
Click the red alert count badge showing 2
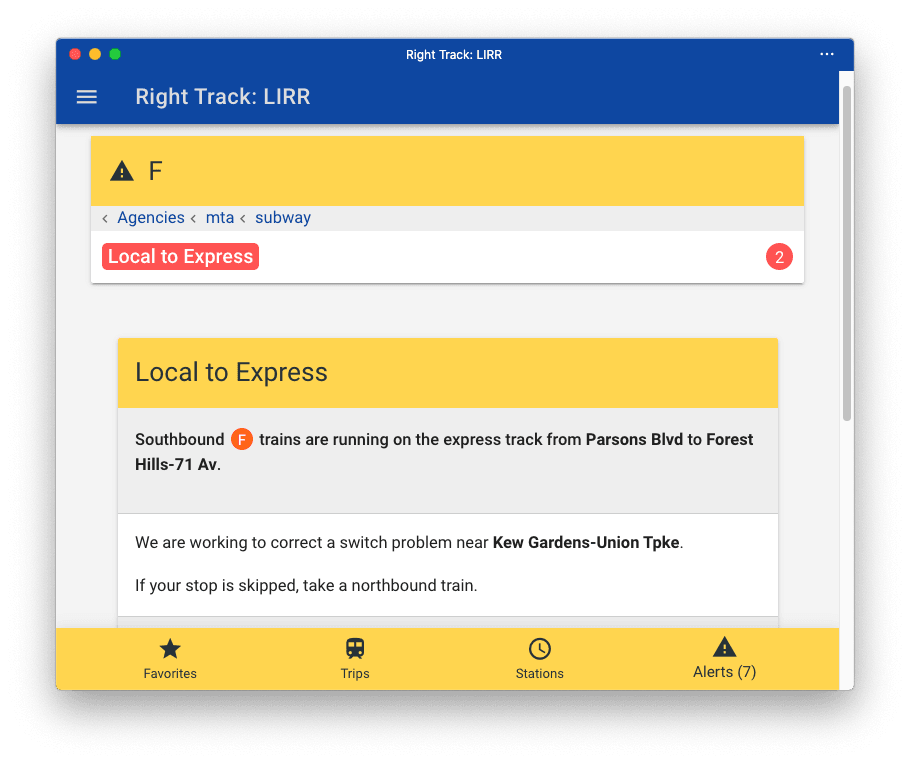[x=779, y=256]
